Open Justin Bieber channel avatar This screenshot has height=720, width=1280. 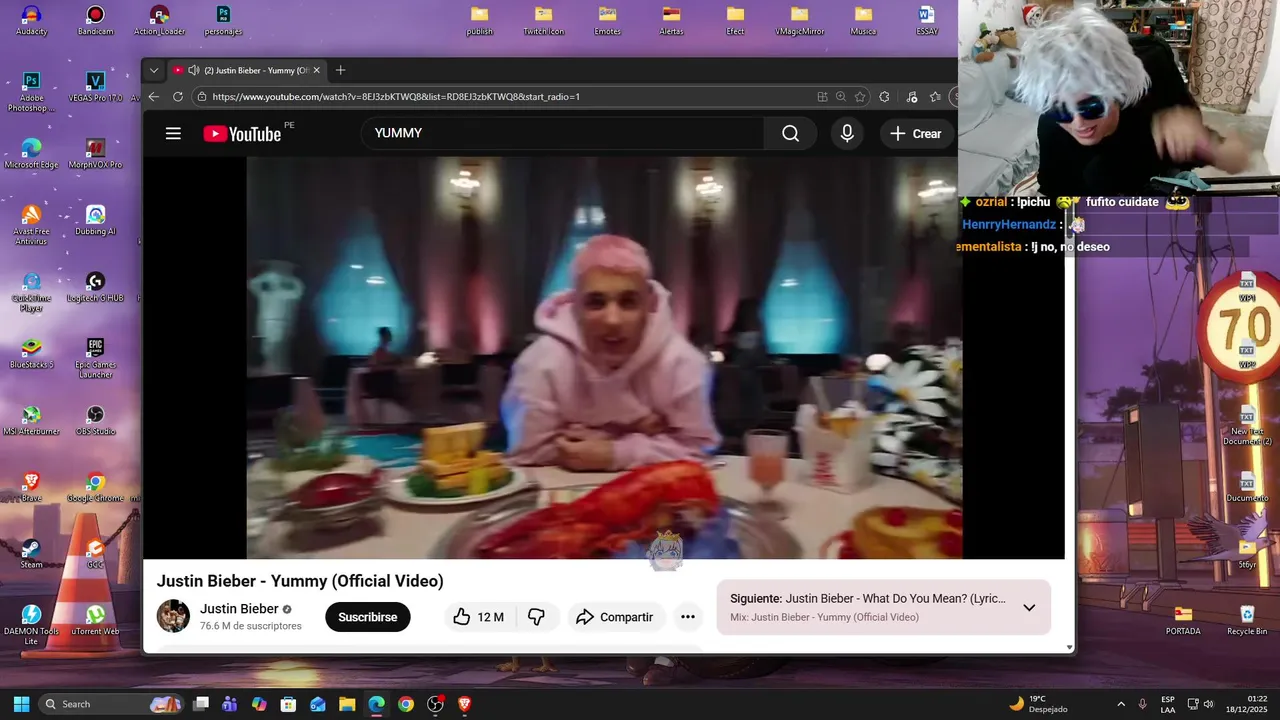pyautogui.click(x=173, y=616)
